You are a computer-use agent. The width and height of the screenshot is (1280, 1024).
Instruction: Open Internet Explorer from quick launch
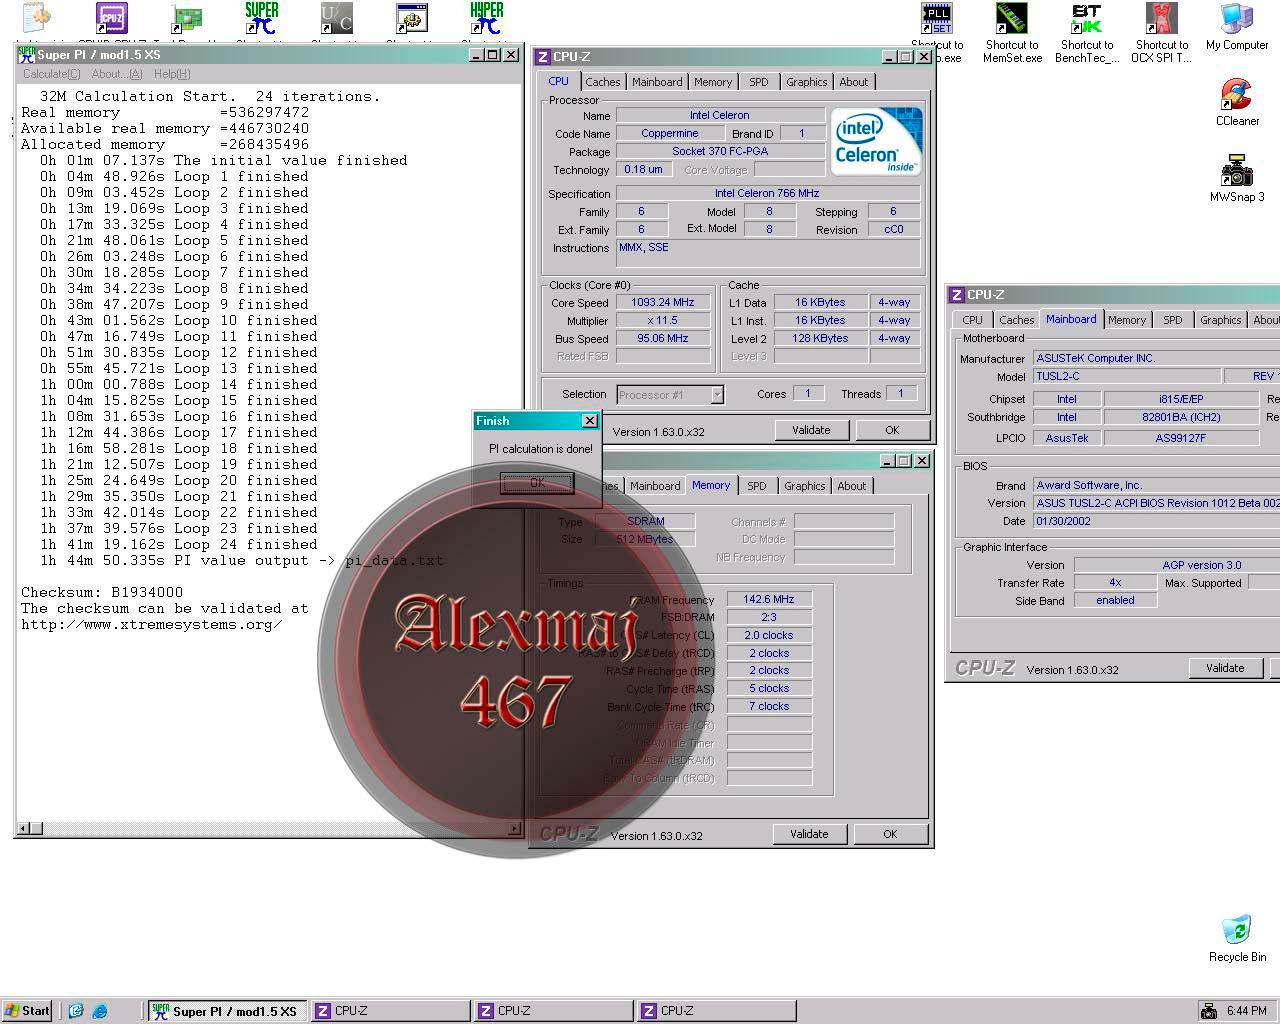pos(100,1011)
